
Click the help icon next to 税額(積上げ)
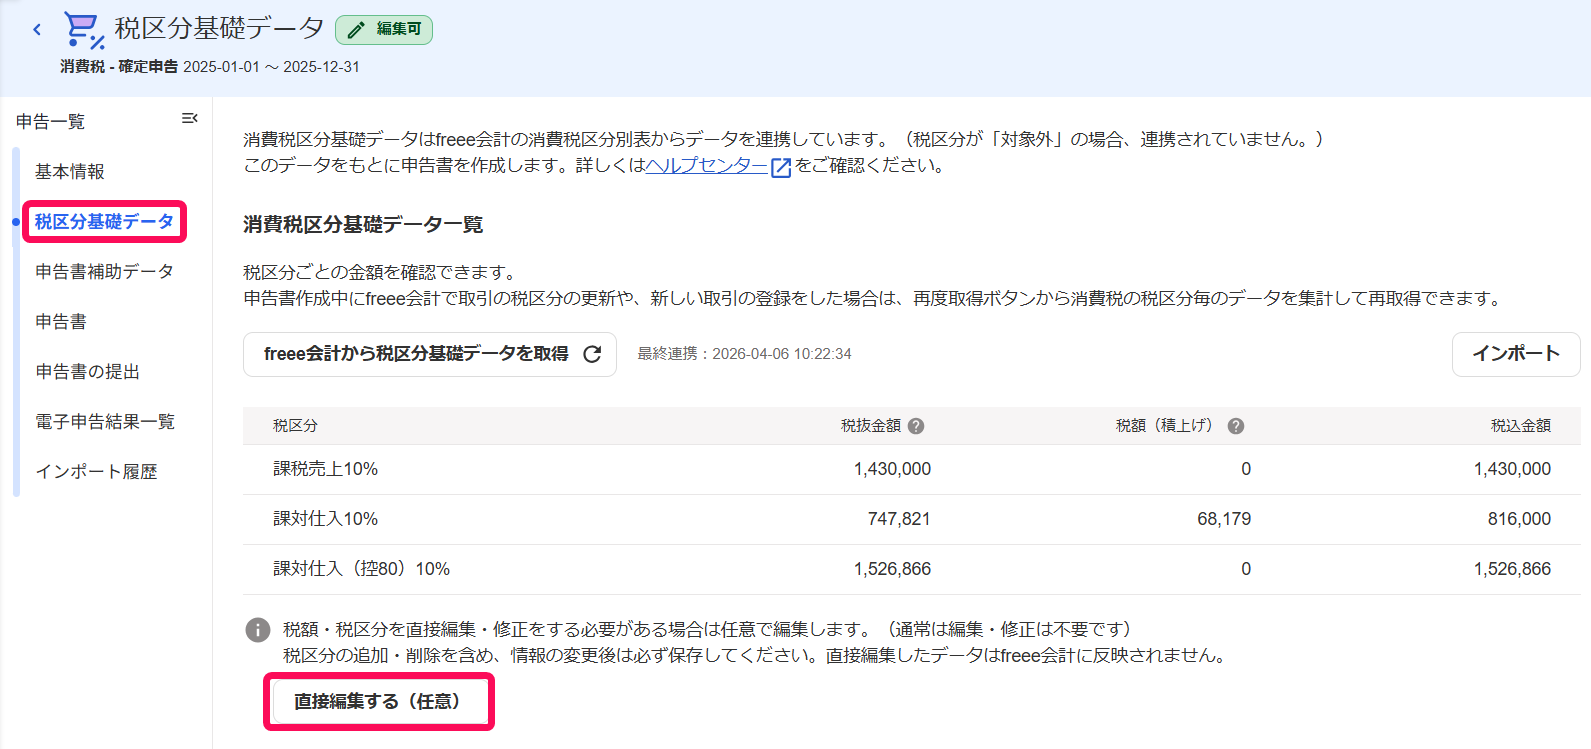pyautogui.click(x=1236, y=426)
